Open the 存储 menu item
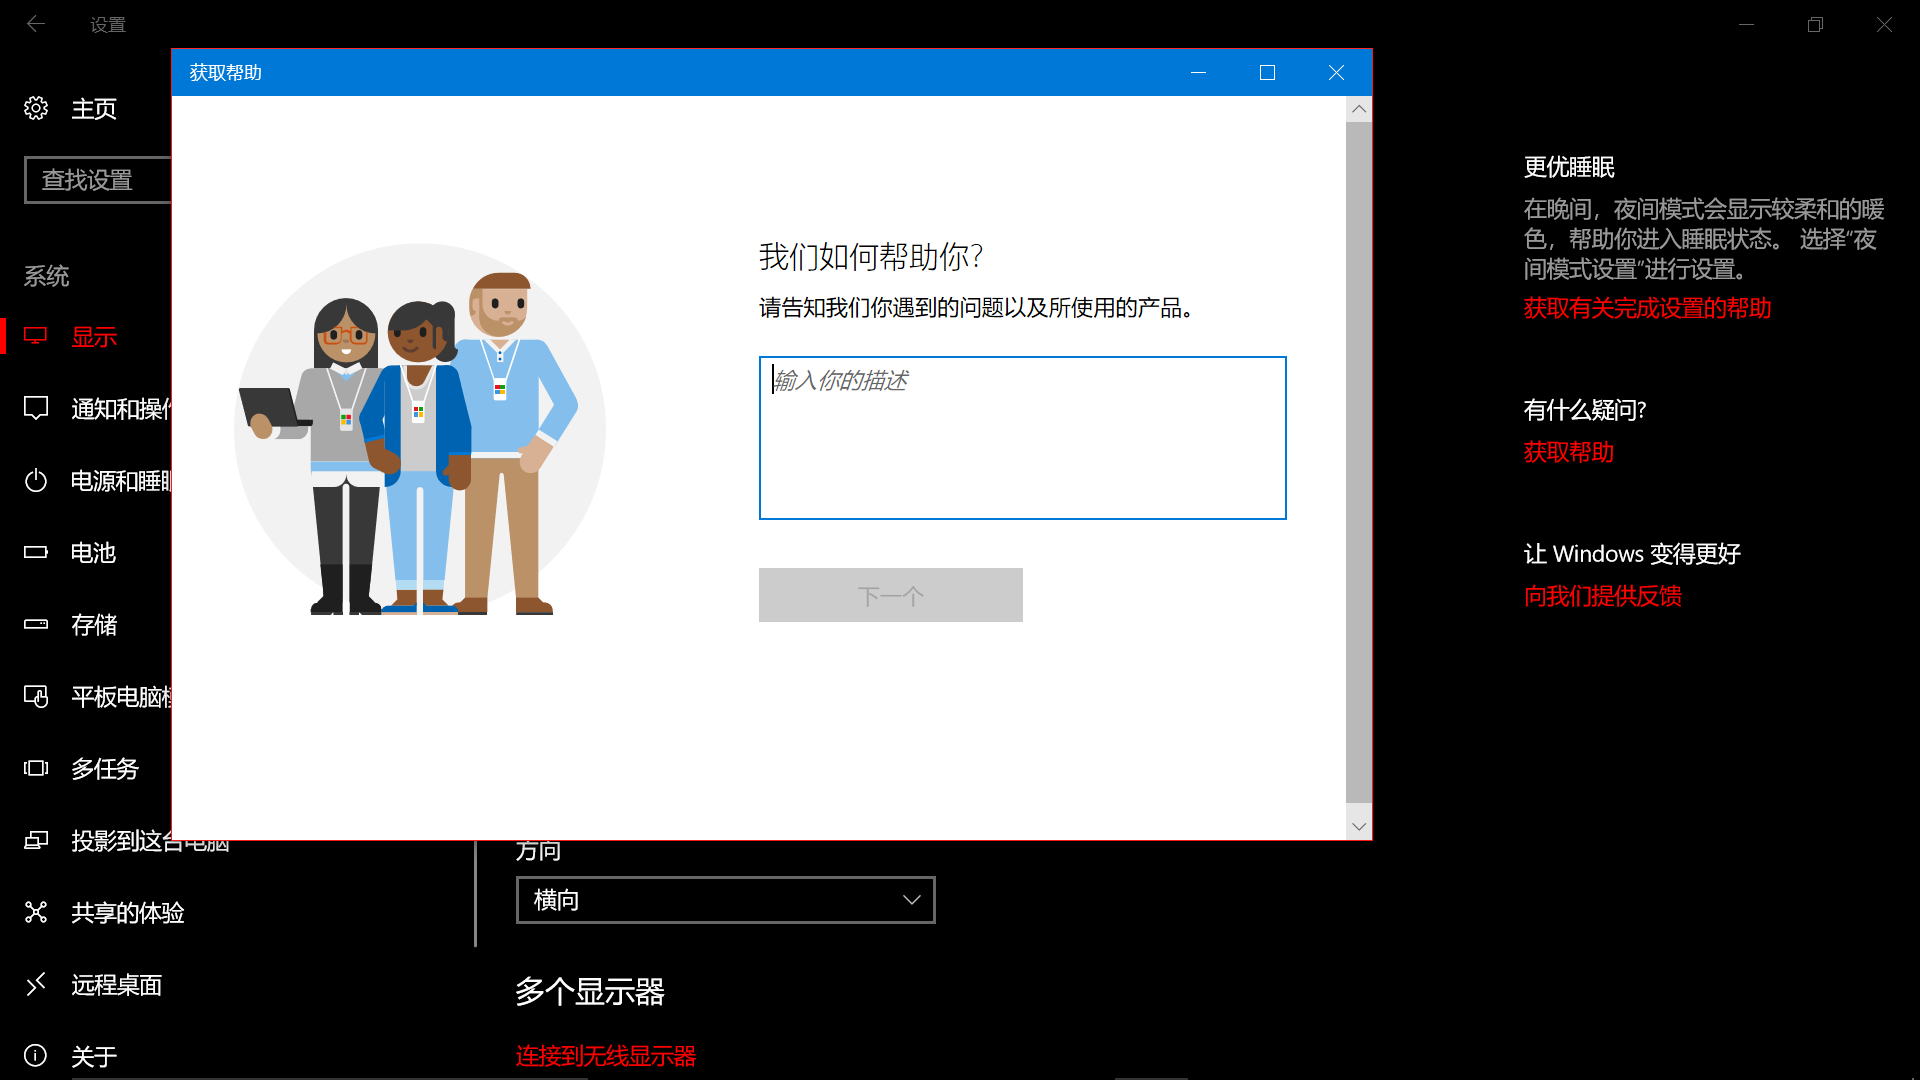This screenshot has width=1920, height=1080. pos(94,625)
